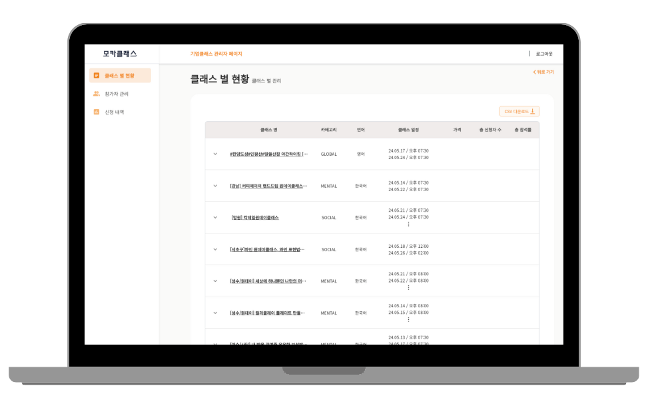Image resolution: width=652 pixels, height=396 pixels.
Task: Click the MENTAL cell in the 24.05.21 오후 08:00 row
Action: coord(328,281)
